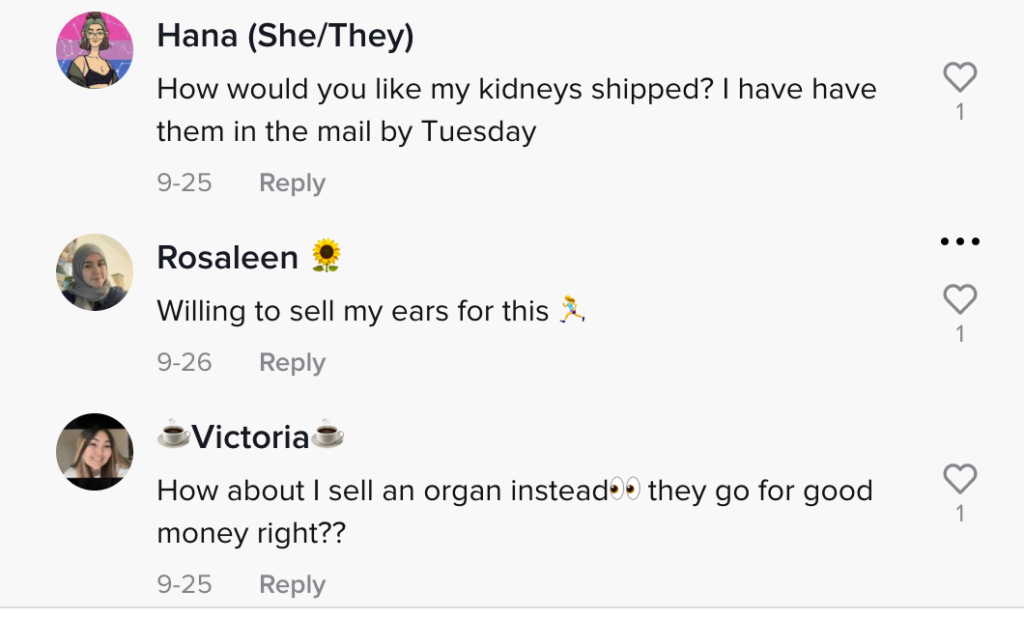Tap the heart on Rosaleen's comment
Screen dimensions: 1024x618
pyautogui.click(x=960, y=299)
